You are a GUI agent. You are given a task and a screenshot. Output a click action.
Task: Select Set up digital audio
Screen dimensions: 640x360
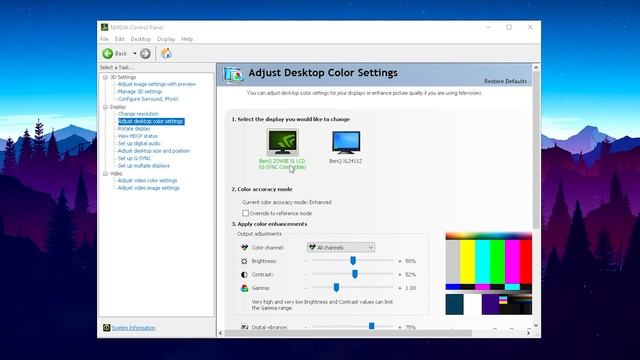139,143
